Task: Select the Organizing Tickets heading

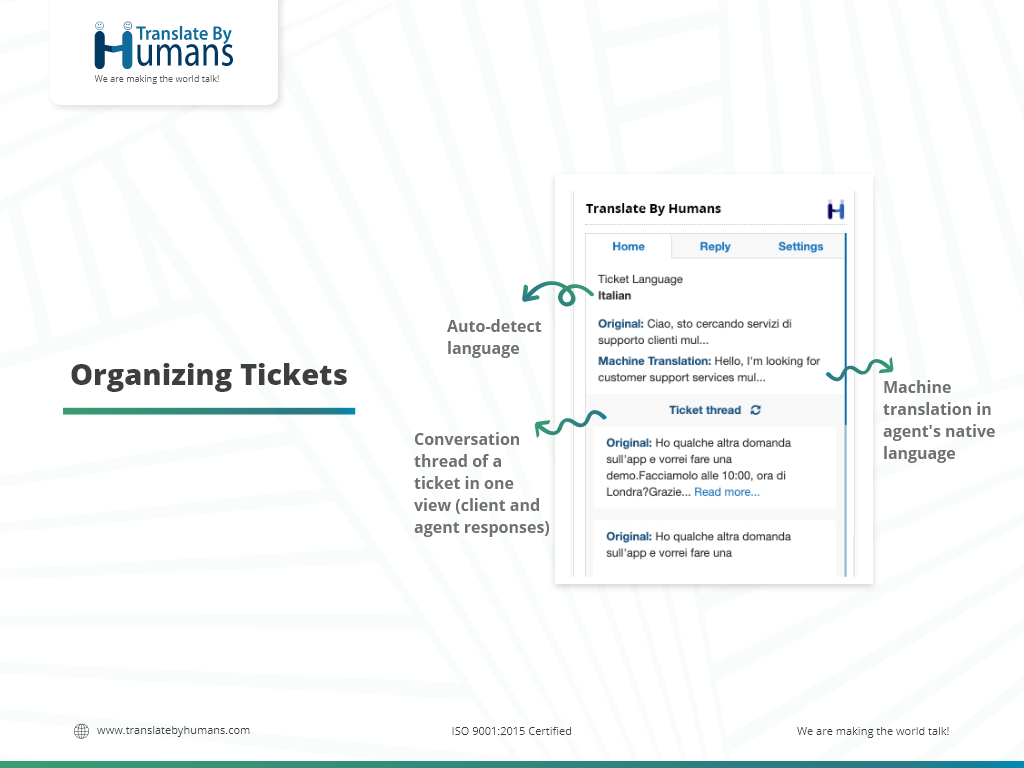Action: click(x=209, y=375)
